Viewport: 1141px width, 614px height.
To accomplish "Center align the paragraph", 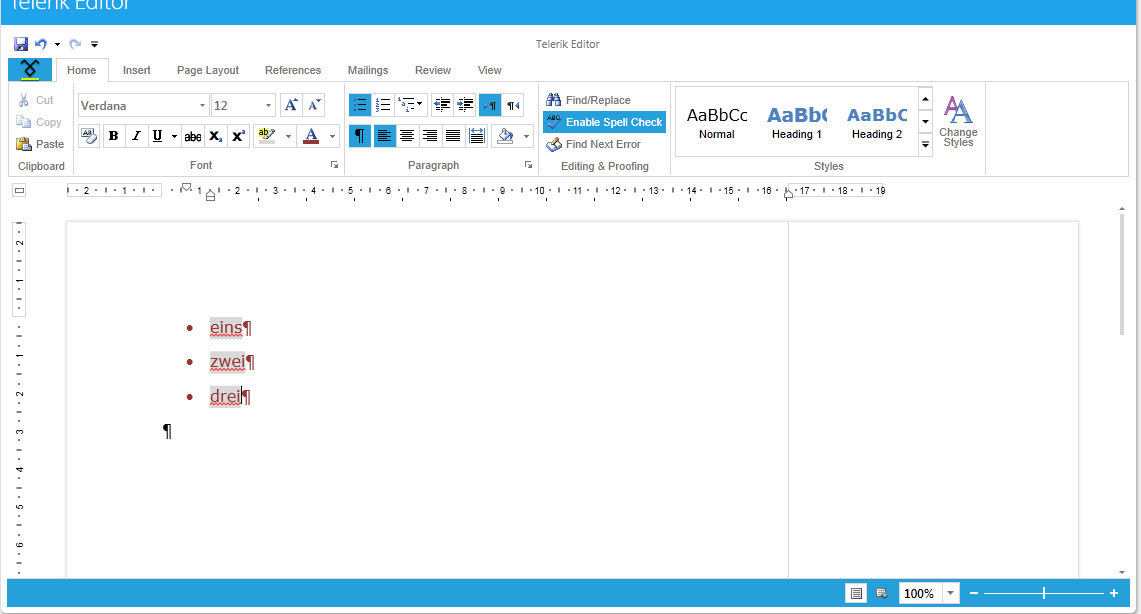I will (407, 136).
